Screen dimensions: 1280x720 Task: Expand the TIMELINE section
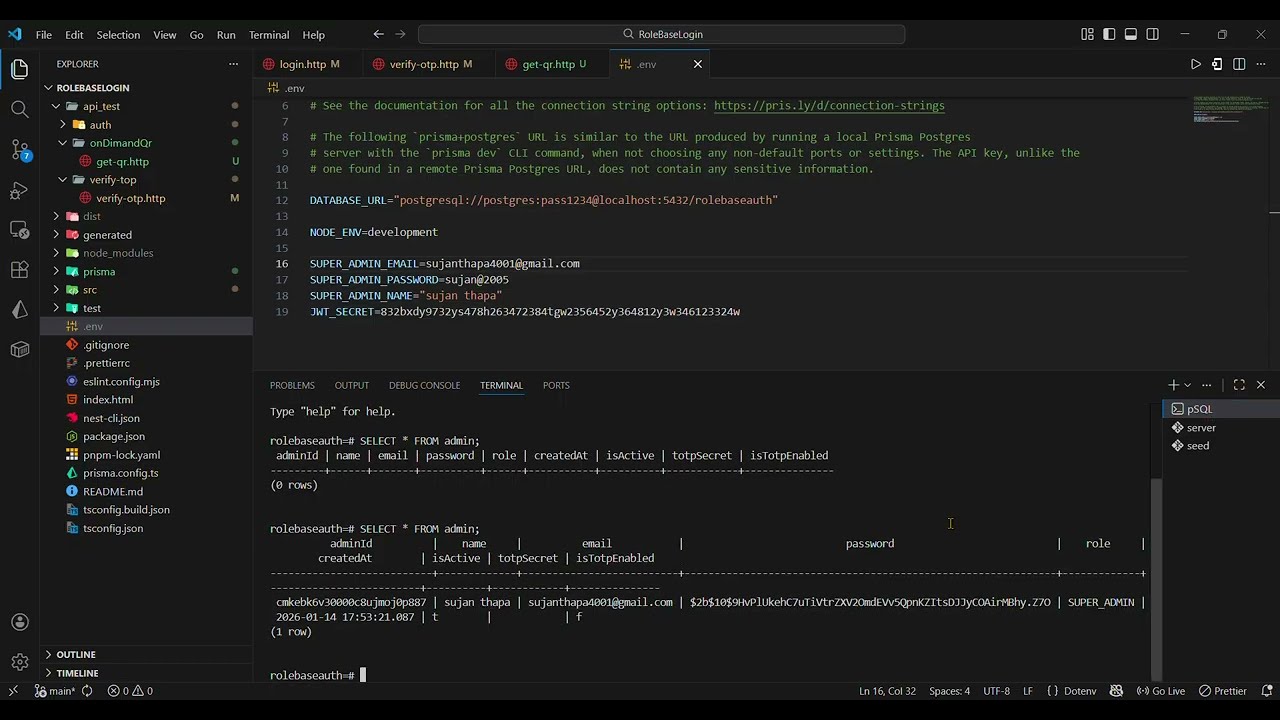[146, 673]
